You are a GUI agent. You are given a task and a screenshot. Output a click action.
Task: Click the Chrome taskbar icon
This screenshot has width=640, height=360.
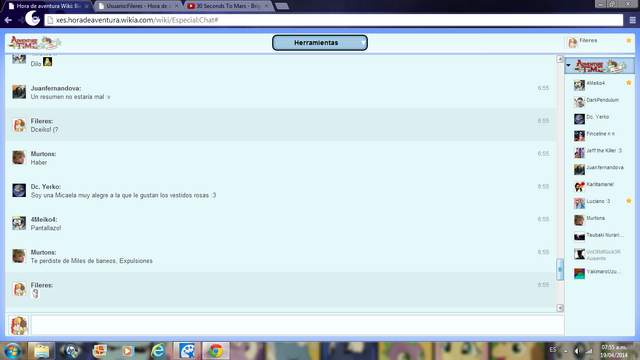[x=216, y=351]
